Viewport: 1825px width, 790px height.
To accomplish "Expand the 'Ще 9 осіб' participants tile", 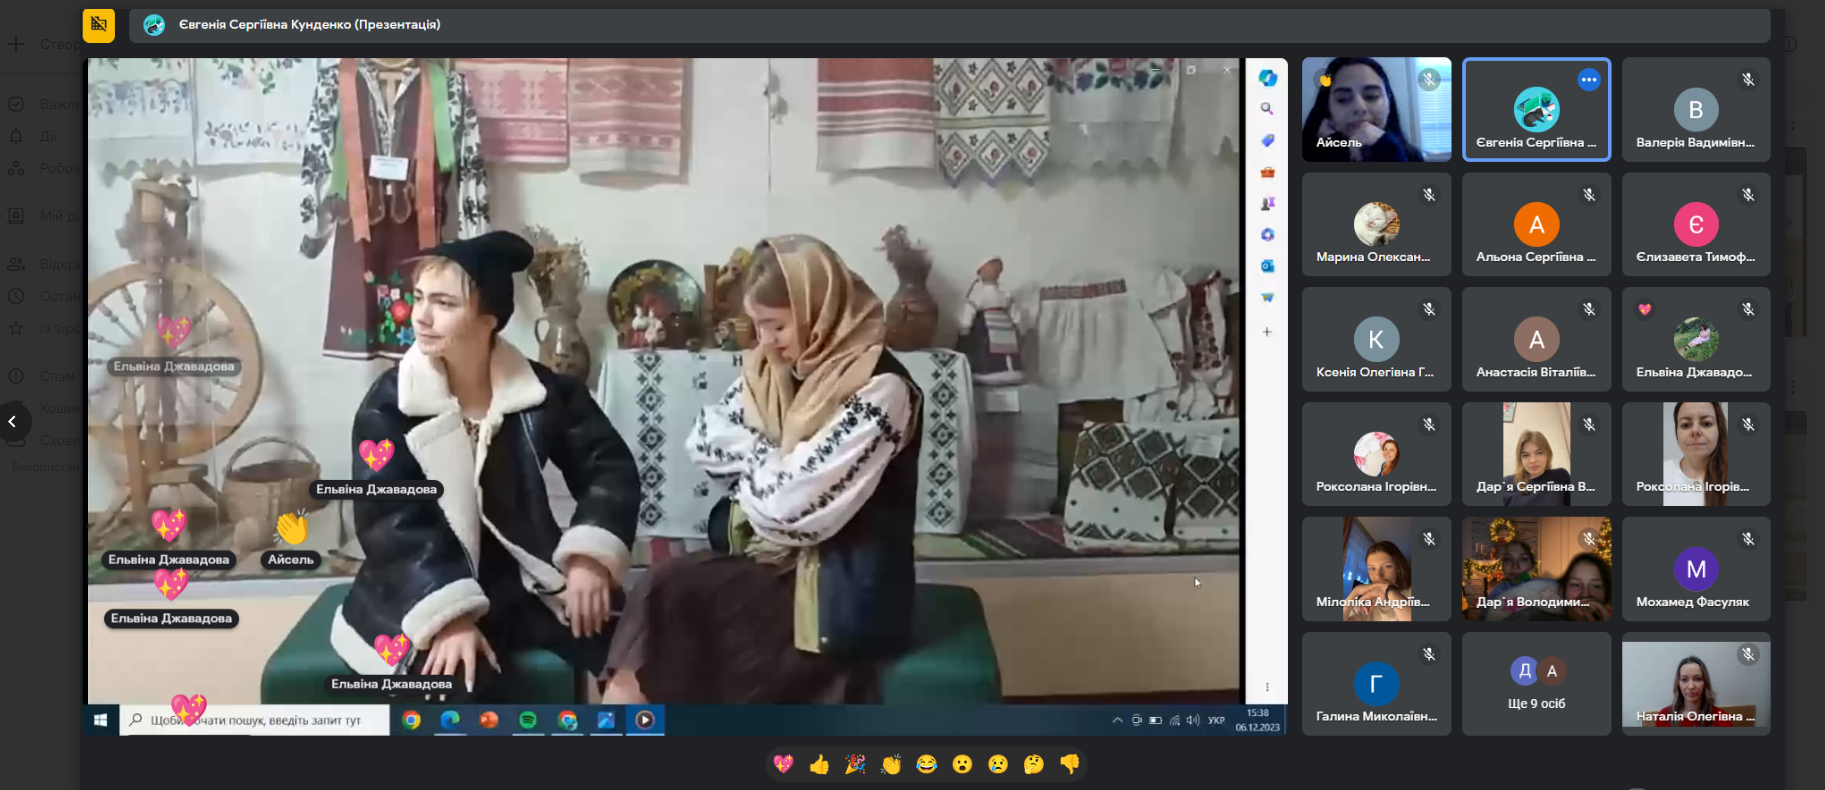I will (1536, 685).
